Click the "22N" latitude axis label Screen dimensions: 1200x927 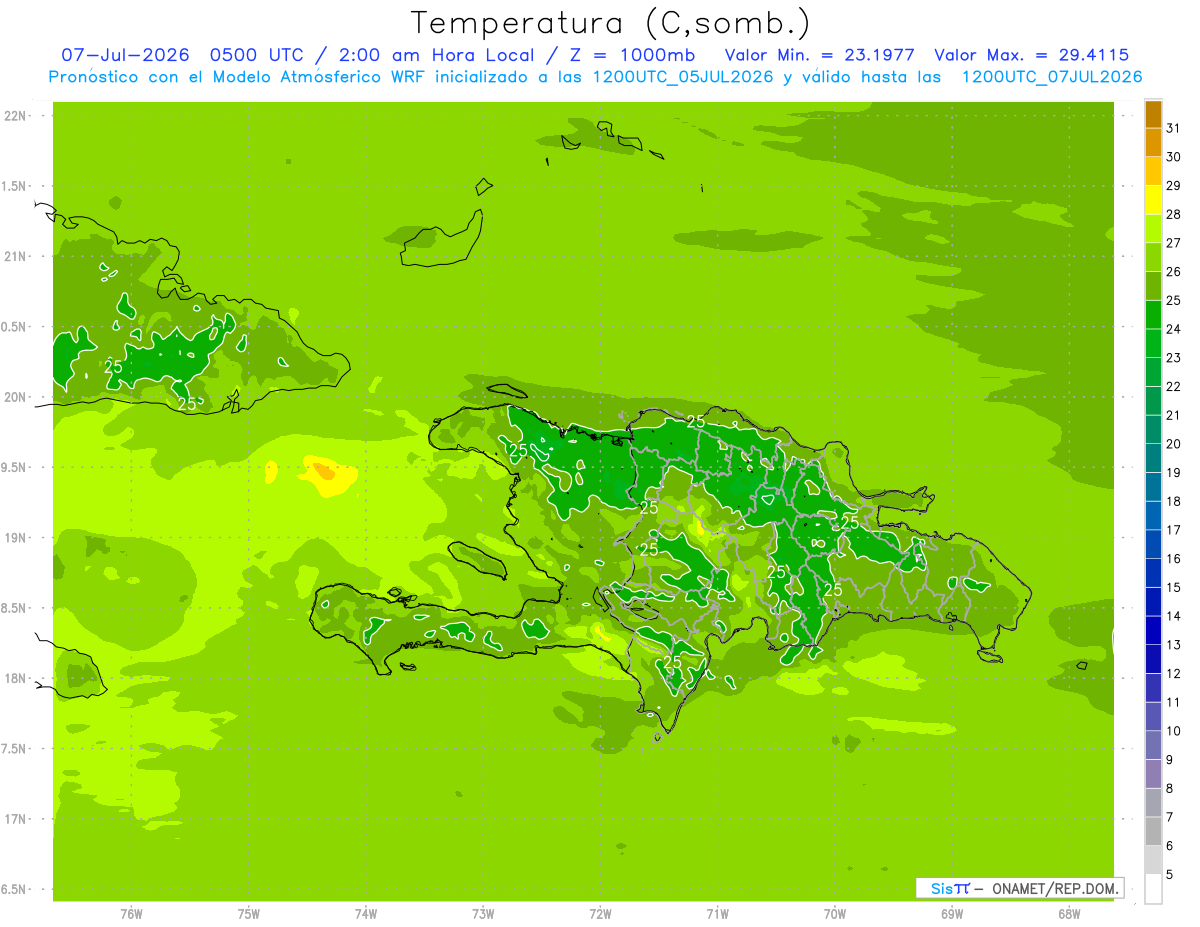click(14, 116)
